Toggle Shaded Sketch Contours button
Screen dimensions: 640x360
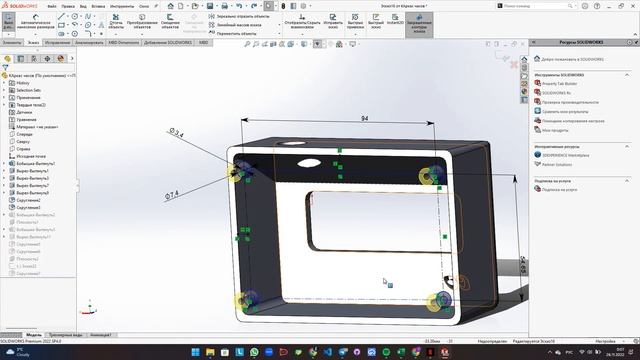pos(419,24)
